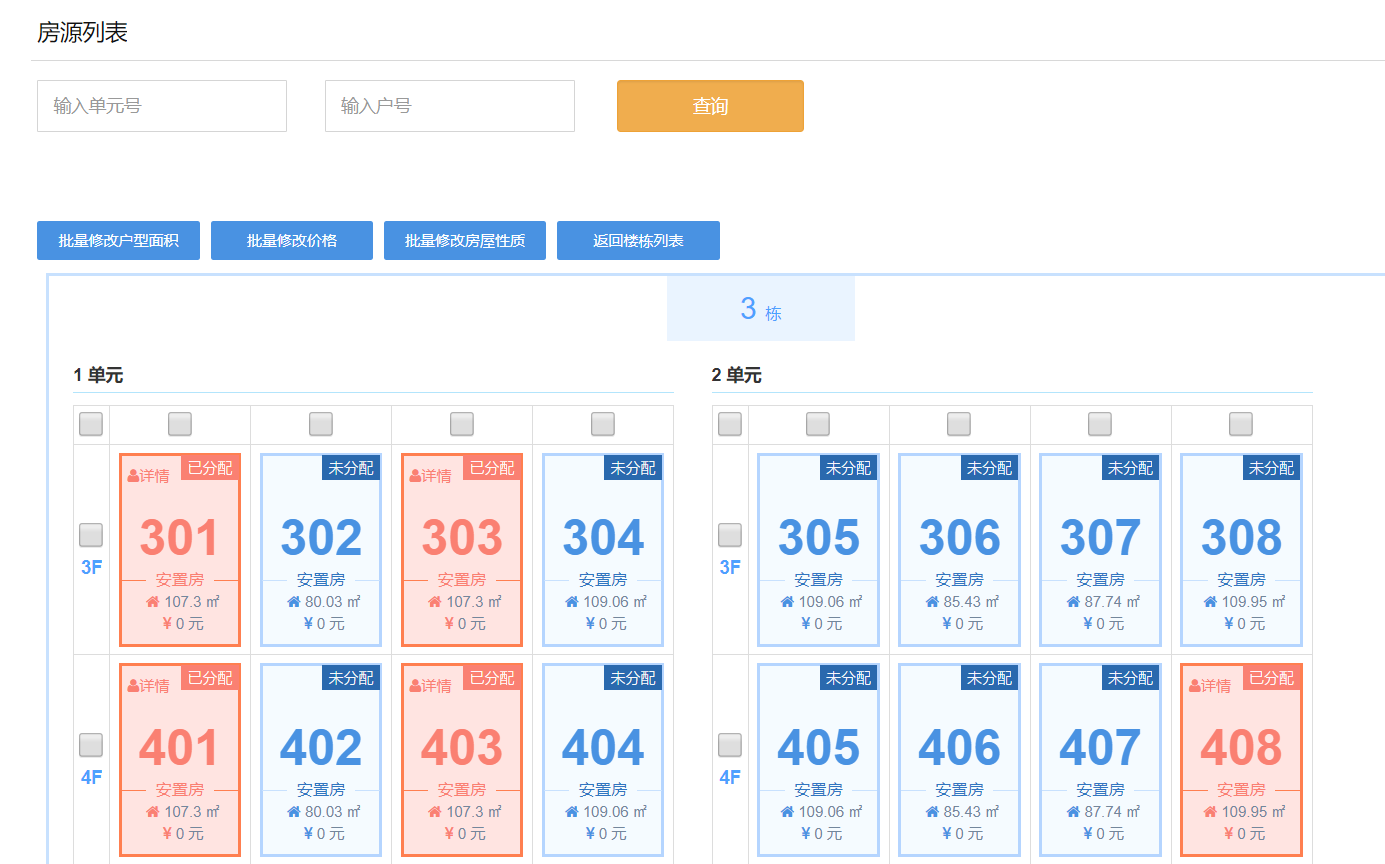Click 批量修改房屋性质 button
This screenshot has width=1385, height=864.
click(465, 241)
